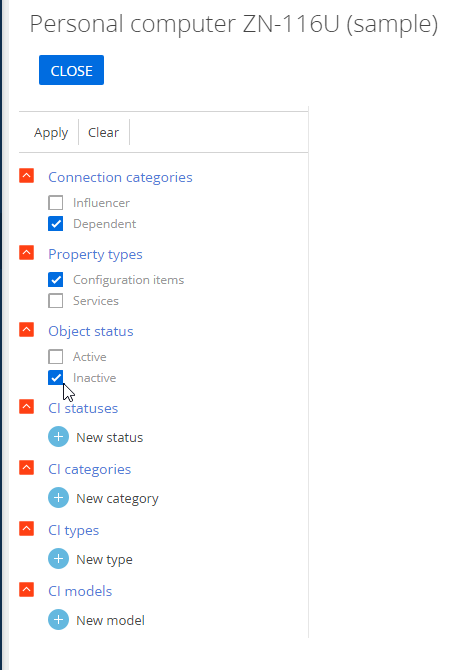Click the plus icon for New model
474x670 pixels.
coord(59,620)
